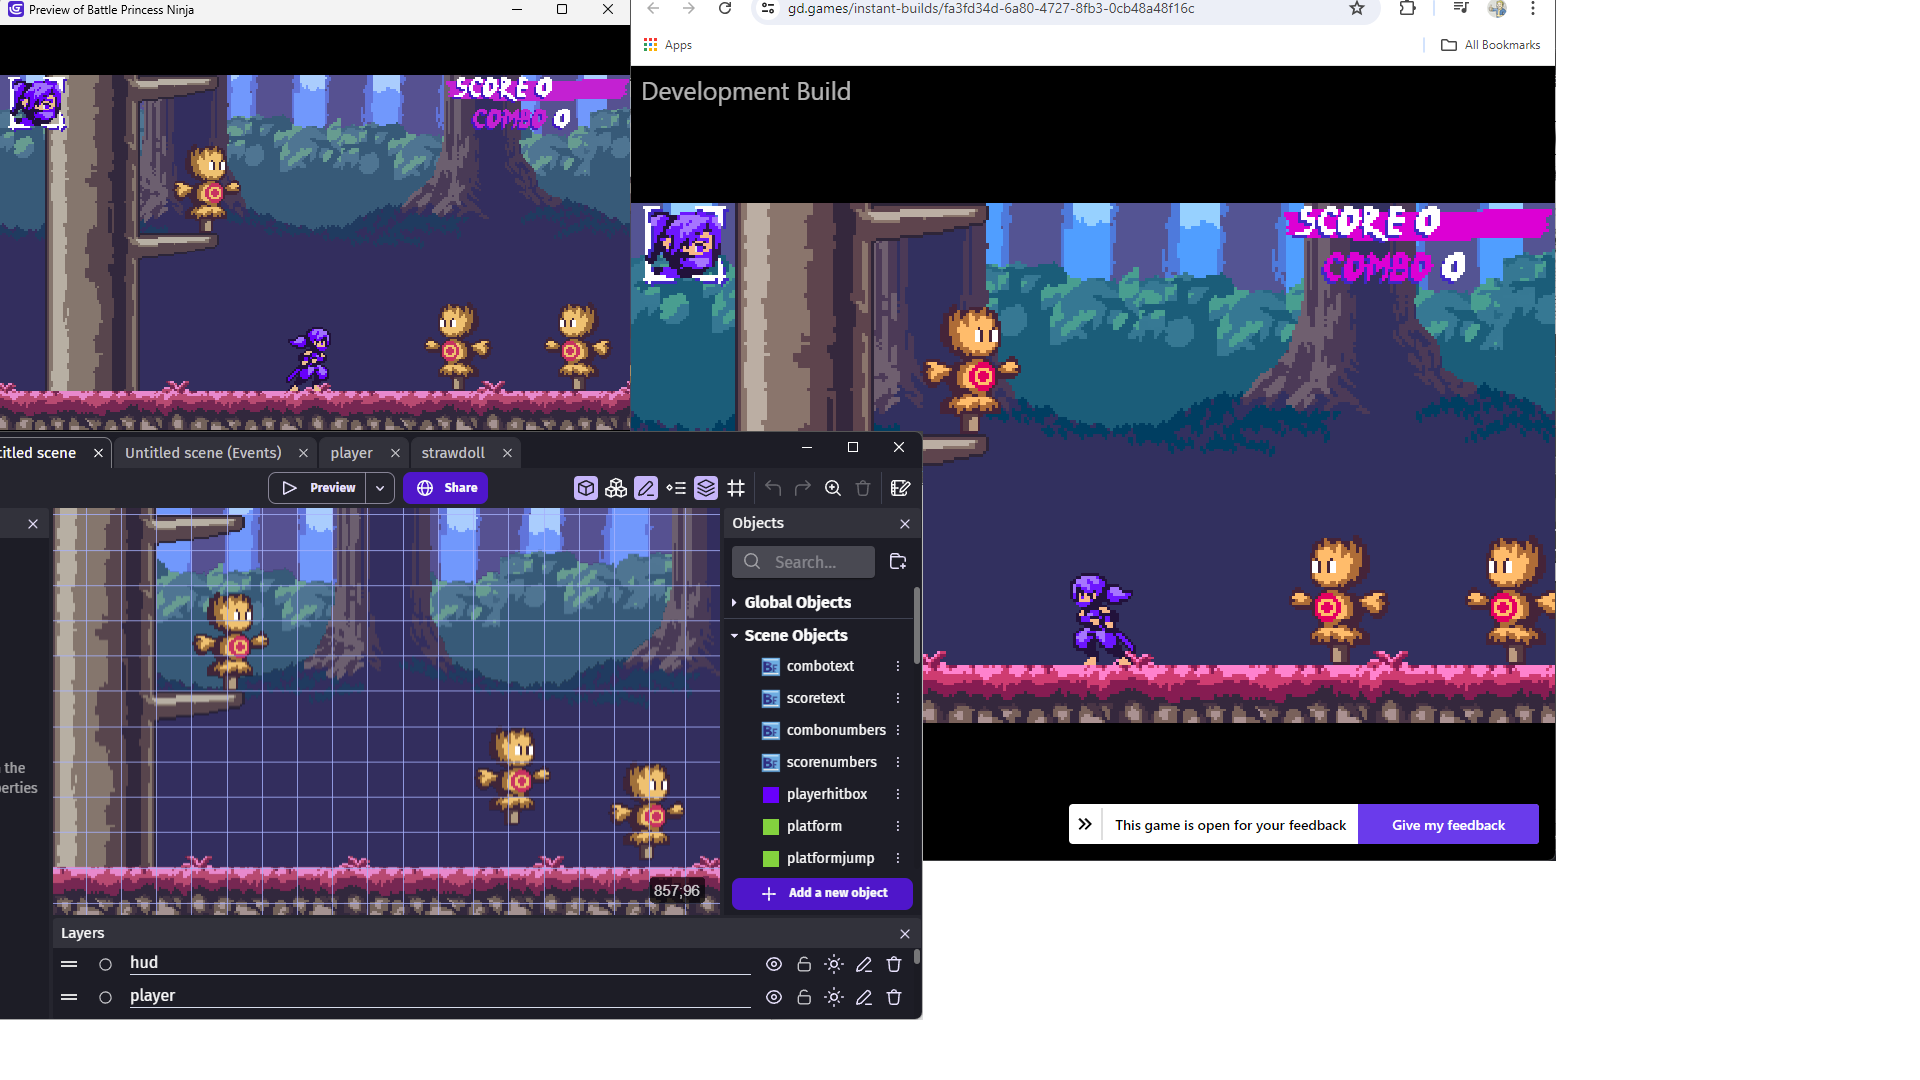Close the Layers panel
1920x1080 pixels.
(x=905, y=934)
